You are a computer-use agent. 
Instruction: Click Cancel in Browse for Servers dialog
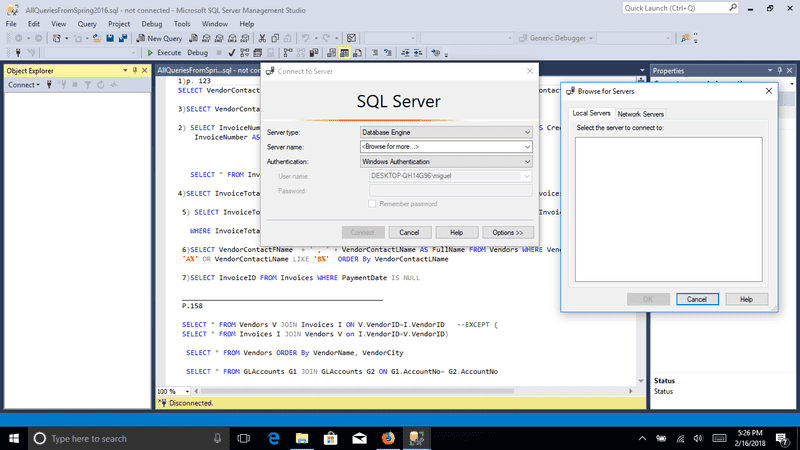[697, 299]
